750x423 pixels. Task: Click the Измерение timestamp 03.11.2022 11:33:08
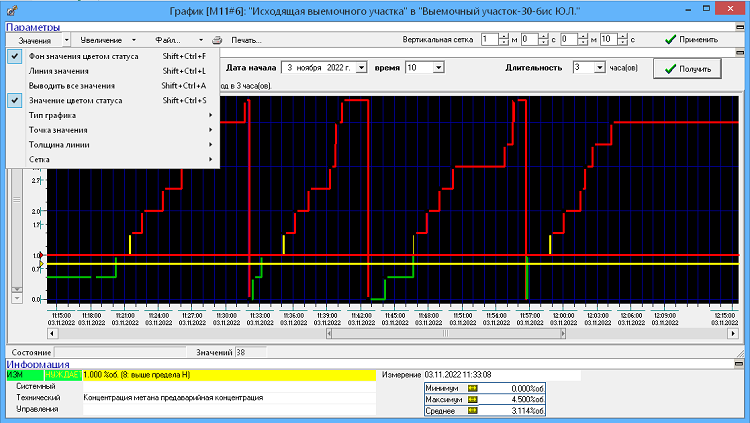point(458,375)
